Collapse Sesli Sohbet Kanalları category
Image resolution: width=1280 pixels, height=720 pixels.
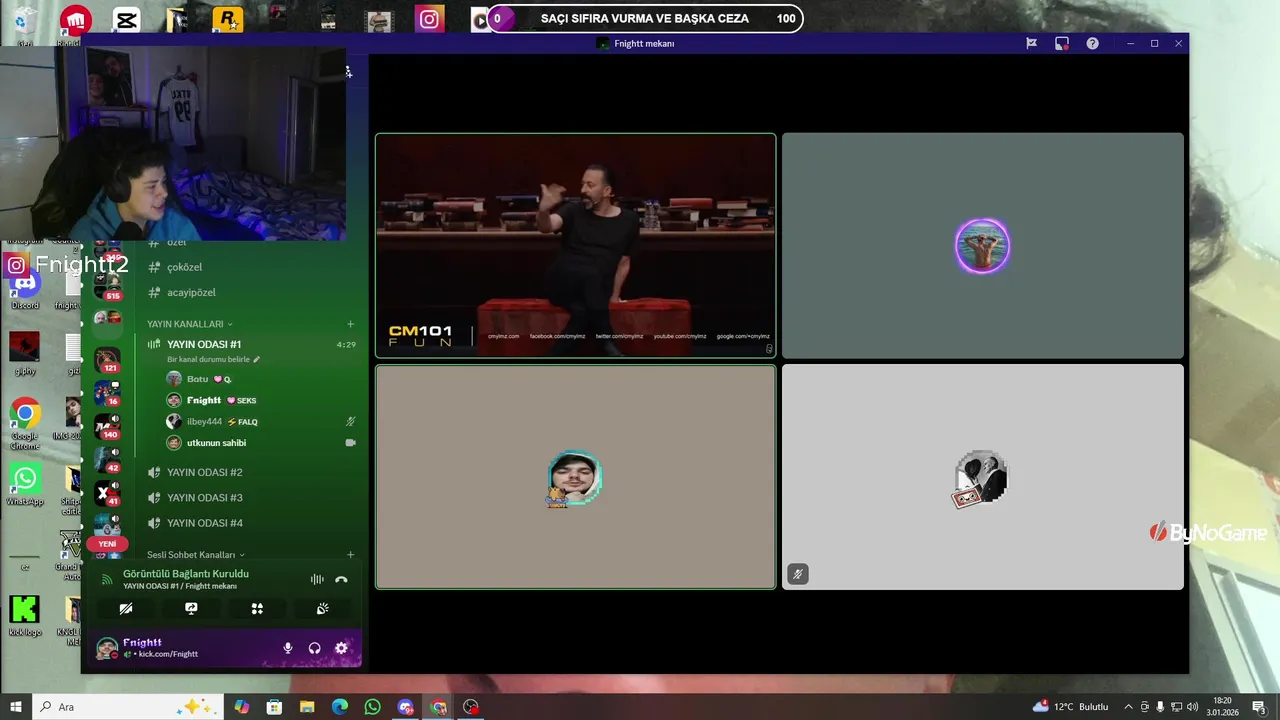pos(196,554)
